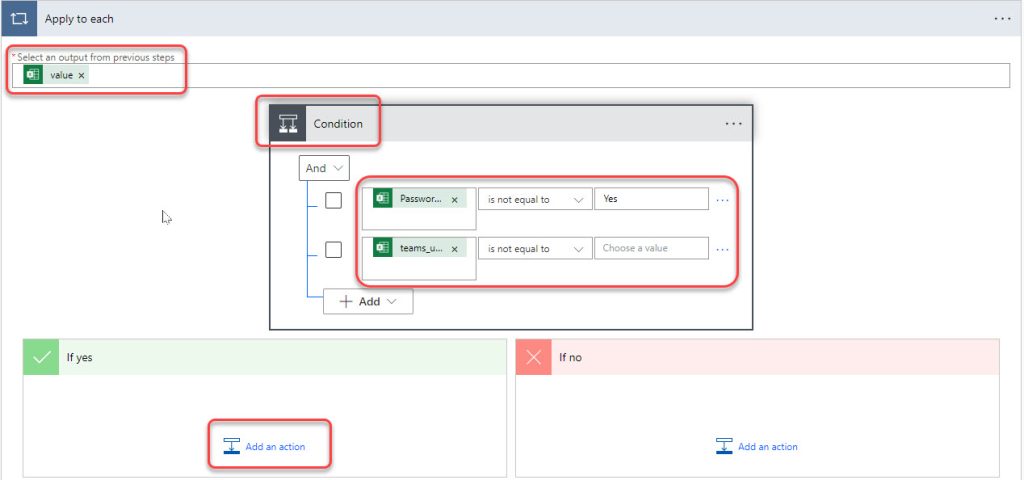1024x480 pixels.
Task: Remove the teams_u token from second condition
Action: [x=454, y=249]
